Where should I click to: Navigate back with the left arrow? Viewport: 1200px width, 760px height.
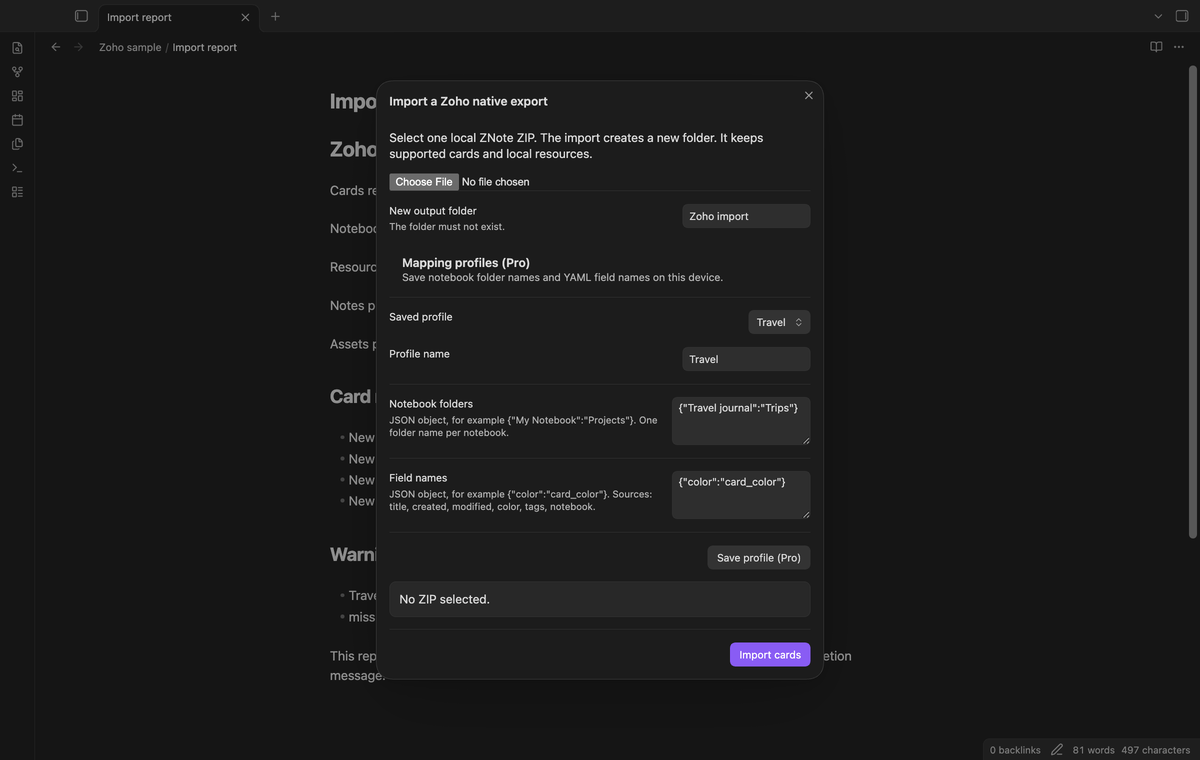(56, 47)
